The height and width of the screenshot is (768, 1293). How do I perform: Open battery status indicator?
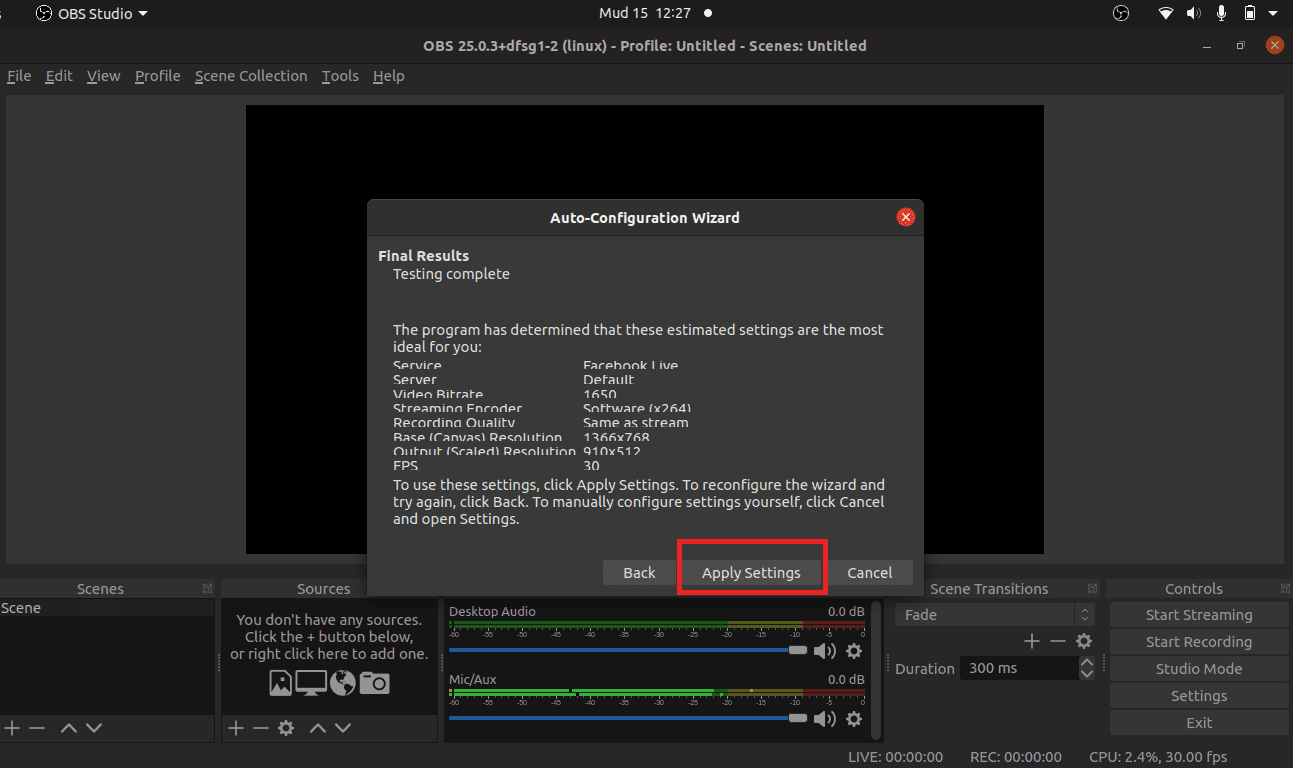click(x=1249, y=13)
